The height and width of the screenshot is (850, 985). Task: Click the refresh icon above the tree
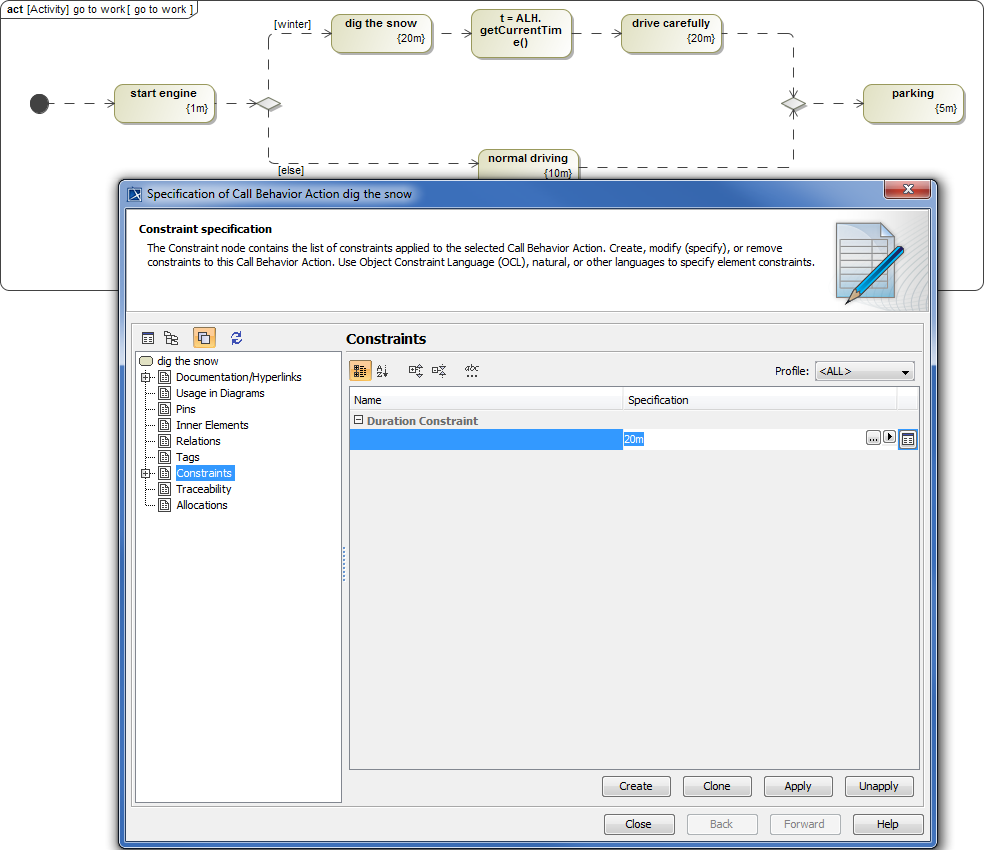[x=236, y=338]
